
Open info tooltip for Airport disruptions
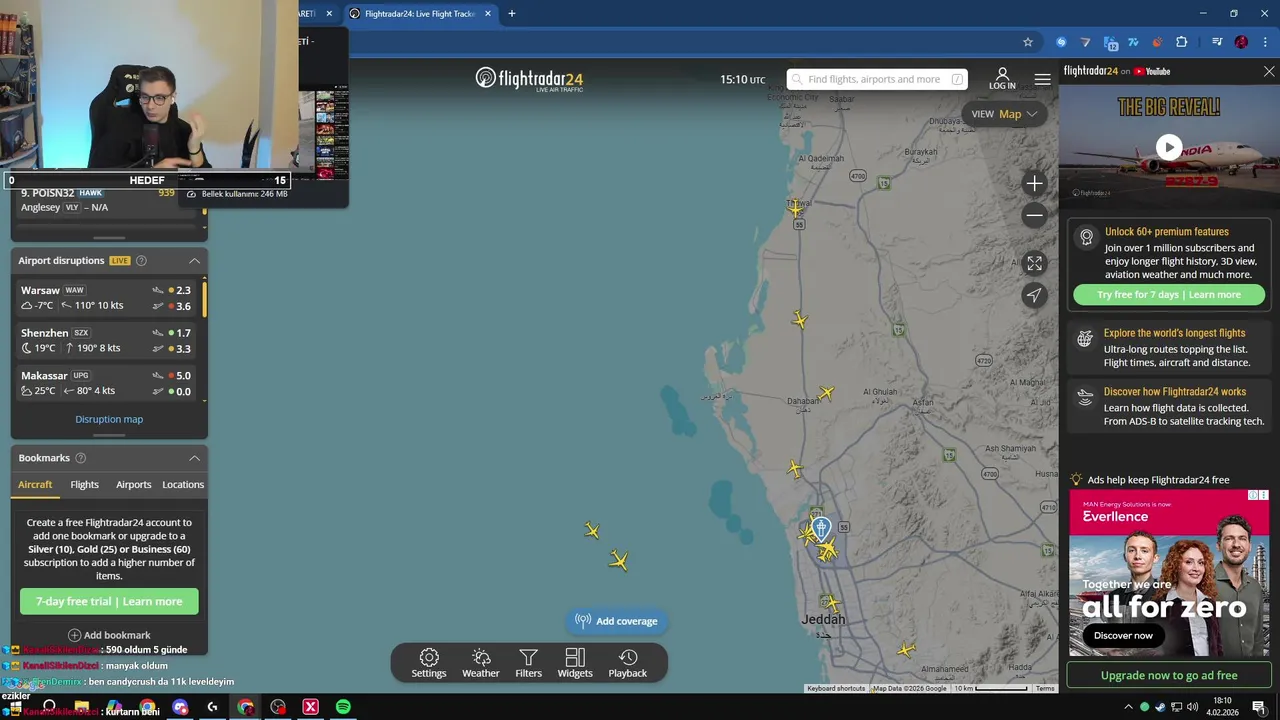[141, 261]
